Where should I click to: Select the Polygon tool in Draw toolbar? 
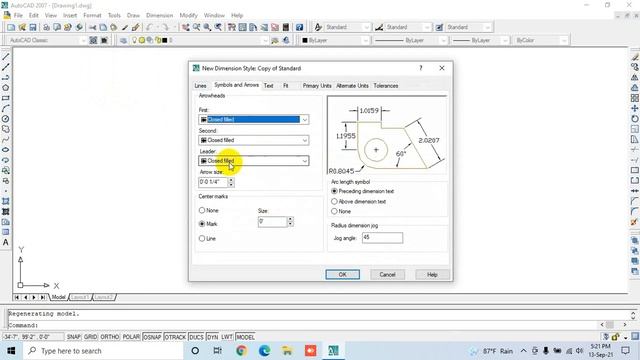coord(6,88)
